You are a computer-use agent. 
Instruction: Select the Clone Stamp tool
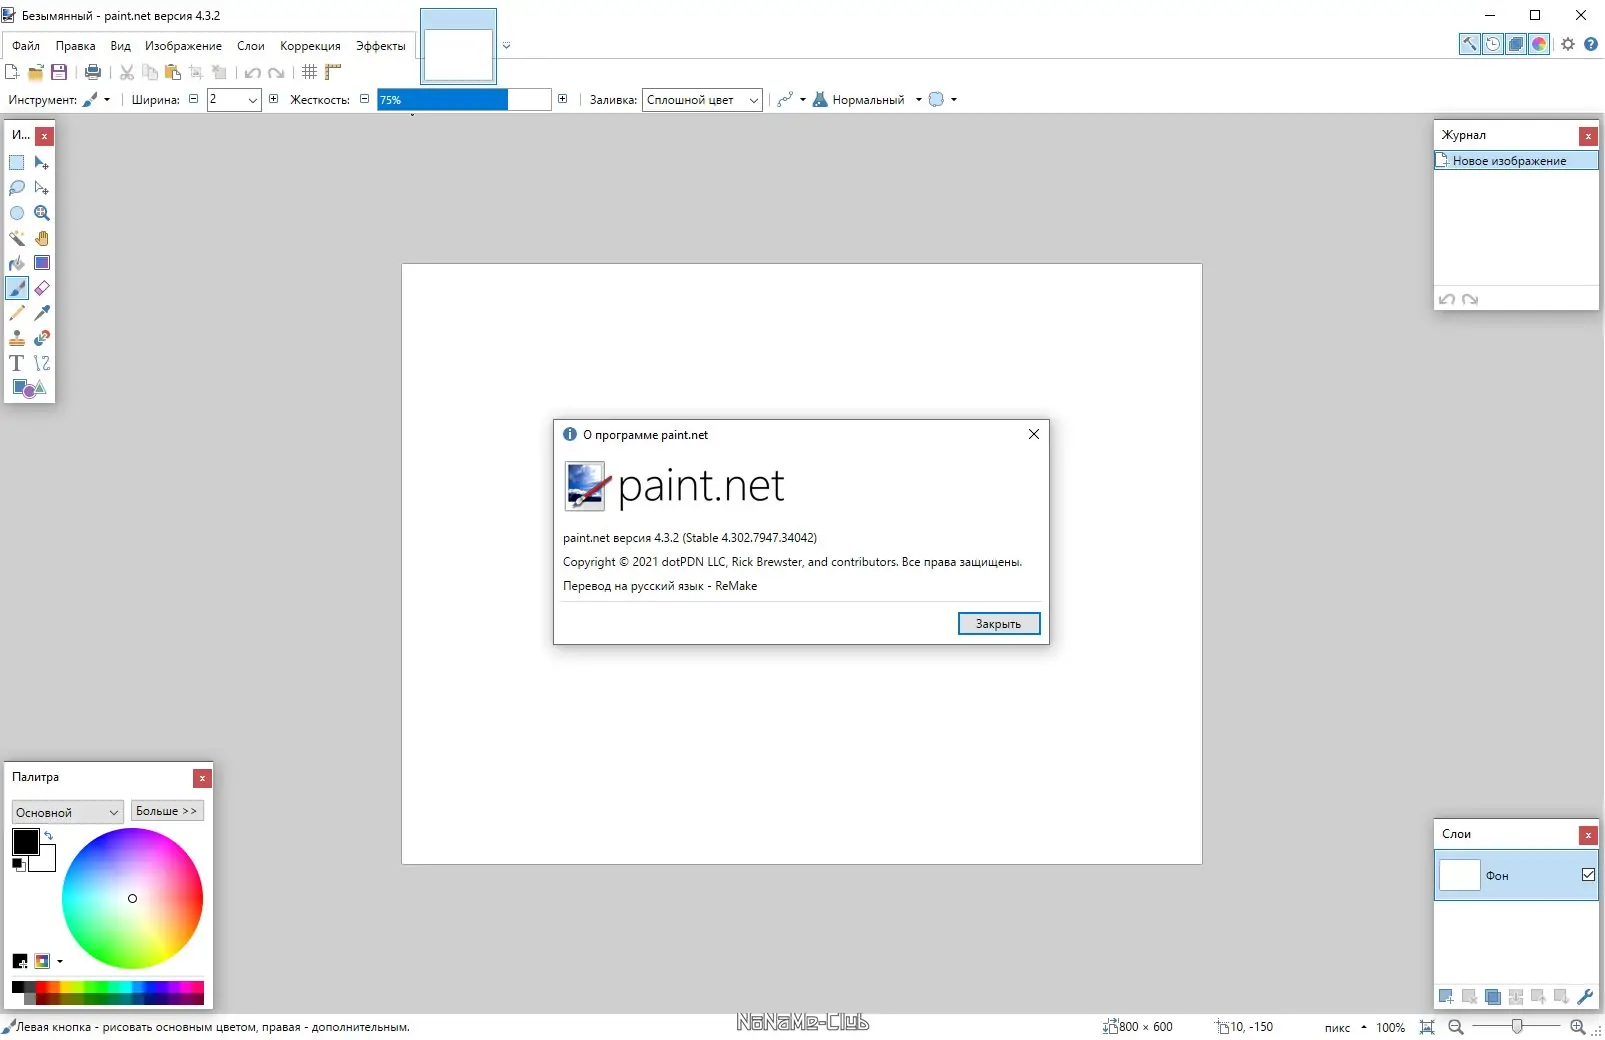[17, 338]
